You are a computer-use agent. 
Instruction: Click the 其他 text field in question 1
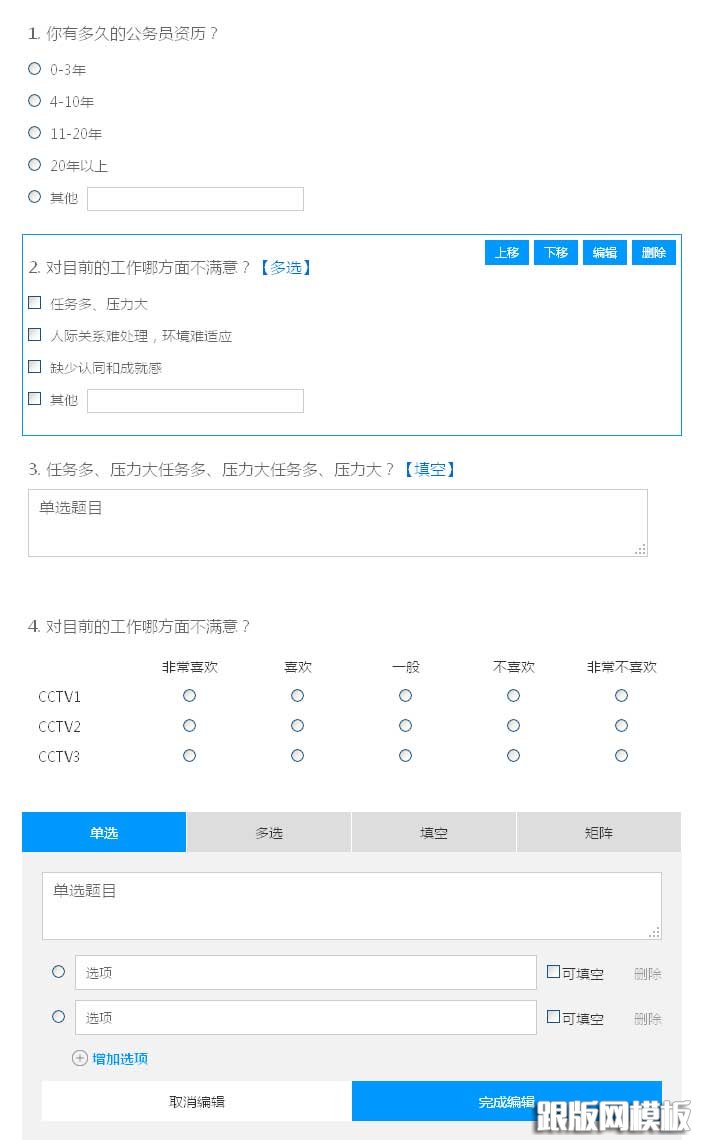coord(195,199)
